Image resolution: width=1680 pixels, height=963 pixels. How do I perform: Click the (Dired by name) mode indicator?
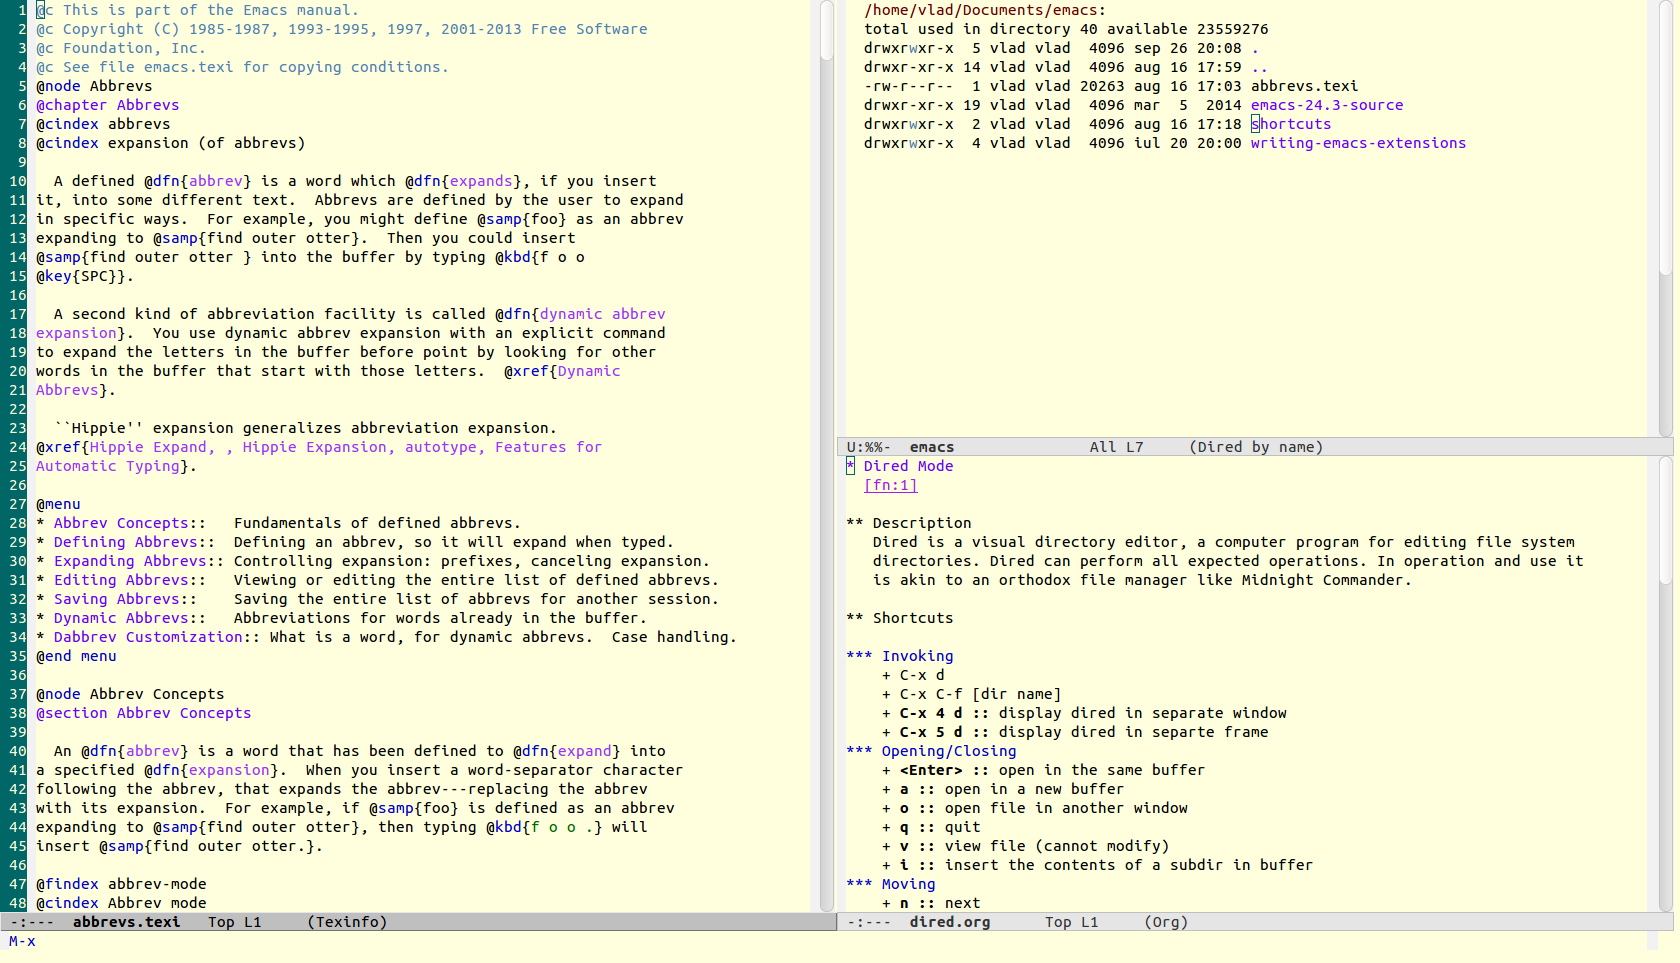pos(1256,447)
